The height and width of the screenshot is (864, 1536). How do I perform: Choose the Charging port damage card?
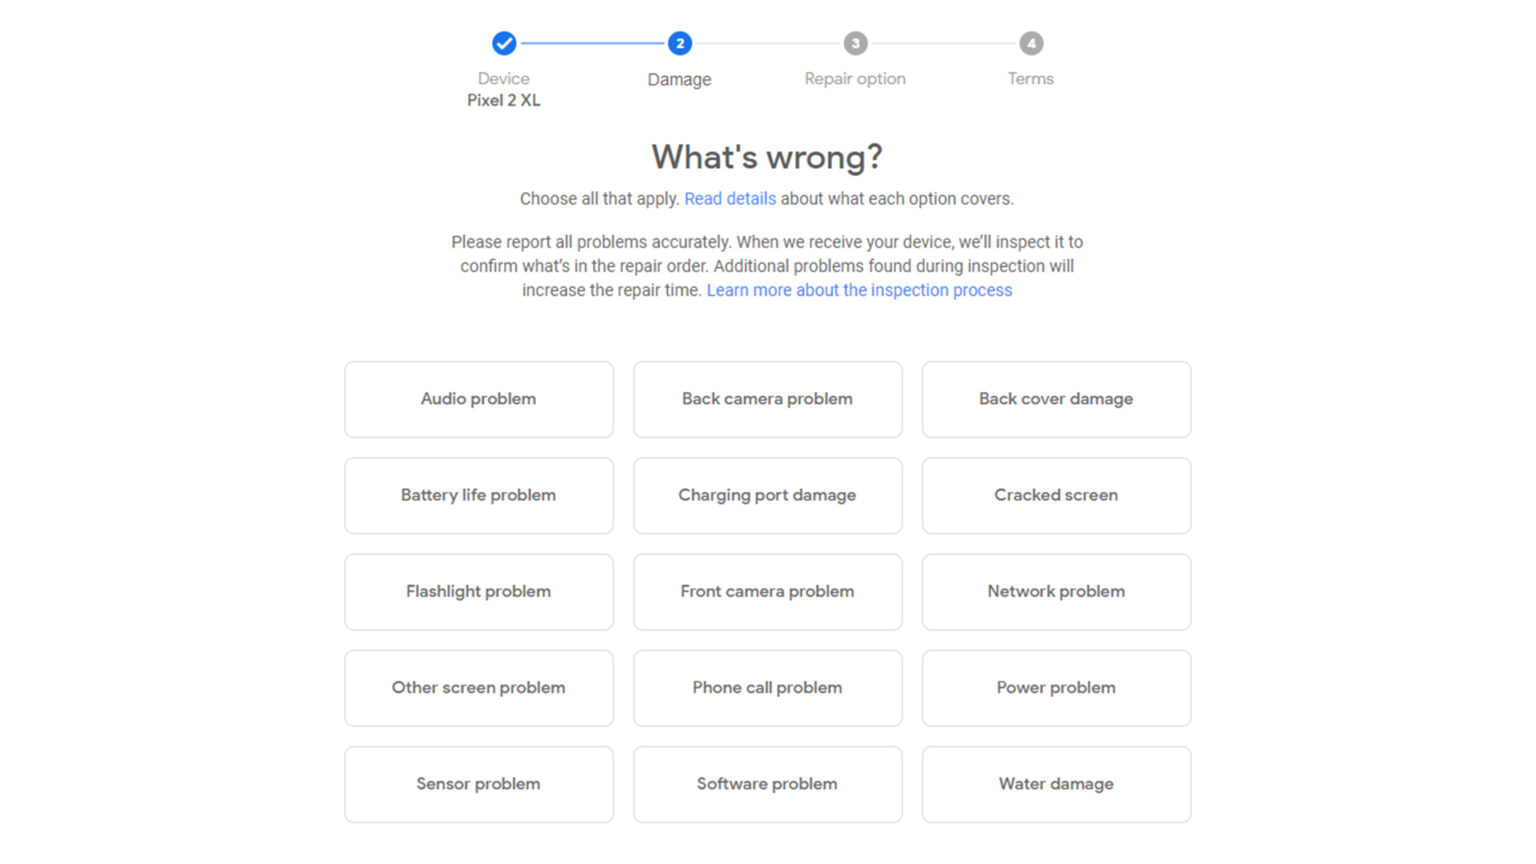pos(767,495)
